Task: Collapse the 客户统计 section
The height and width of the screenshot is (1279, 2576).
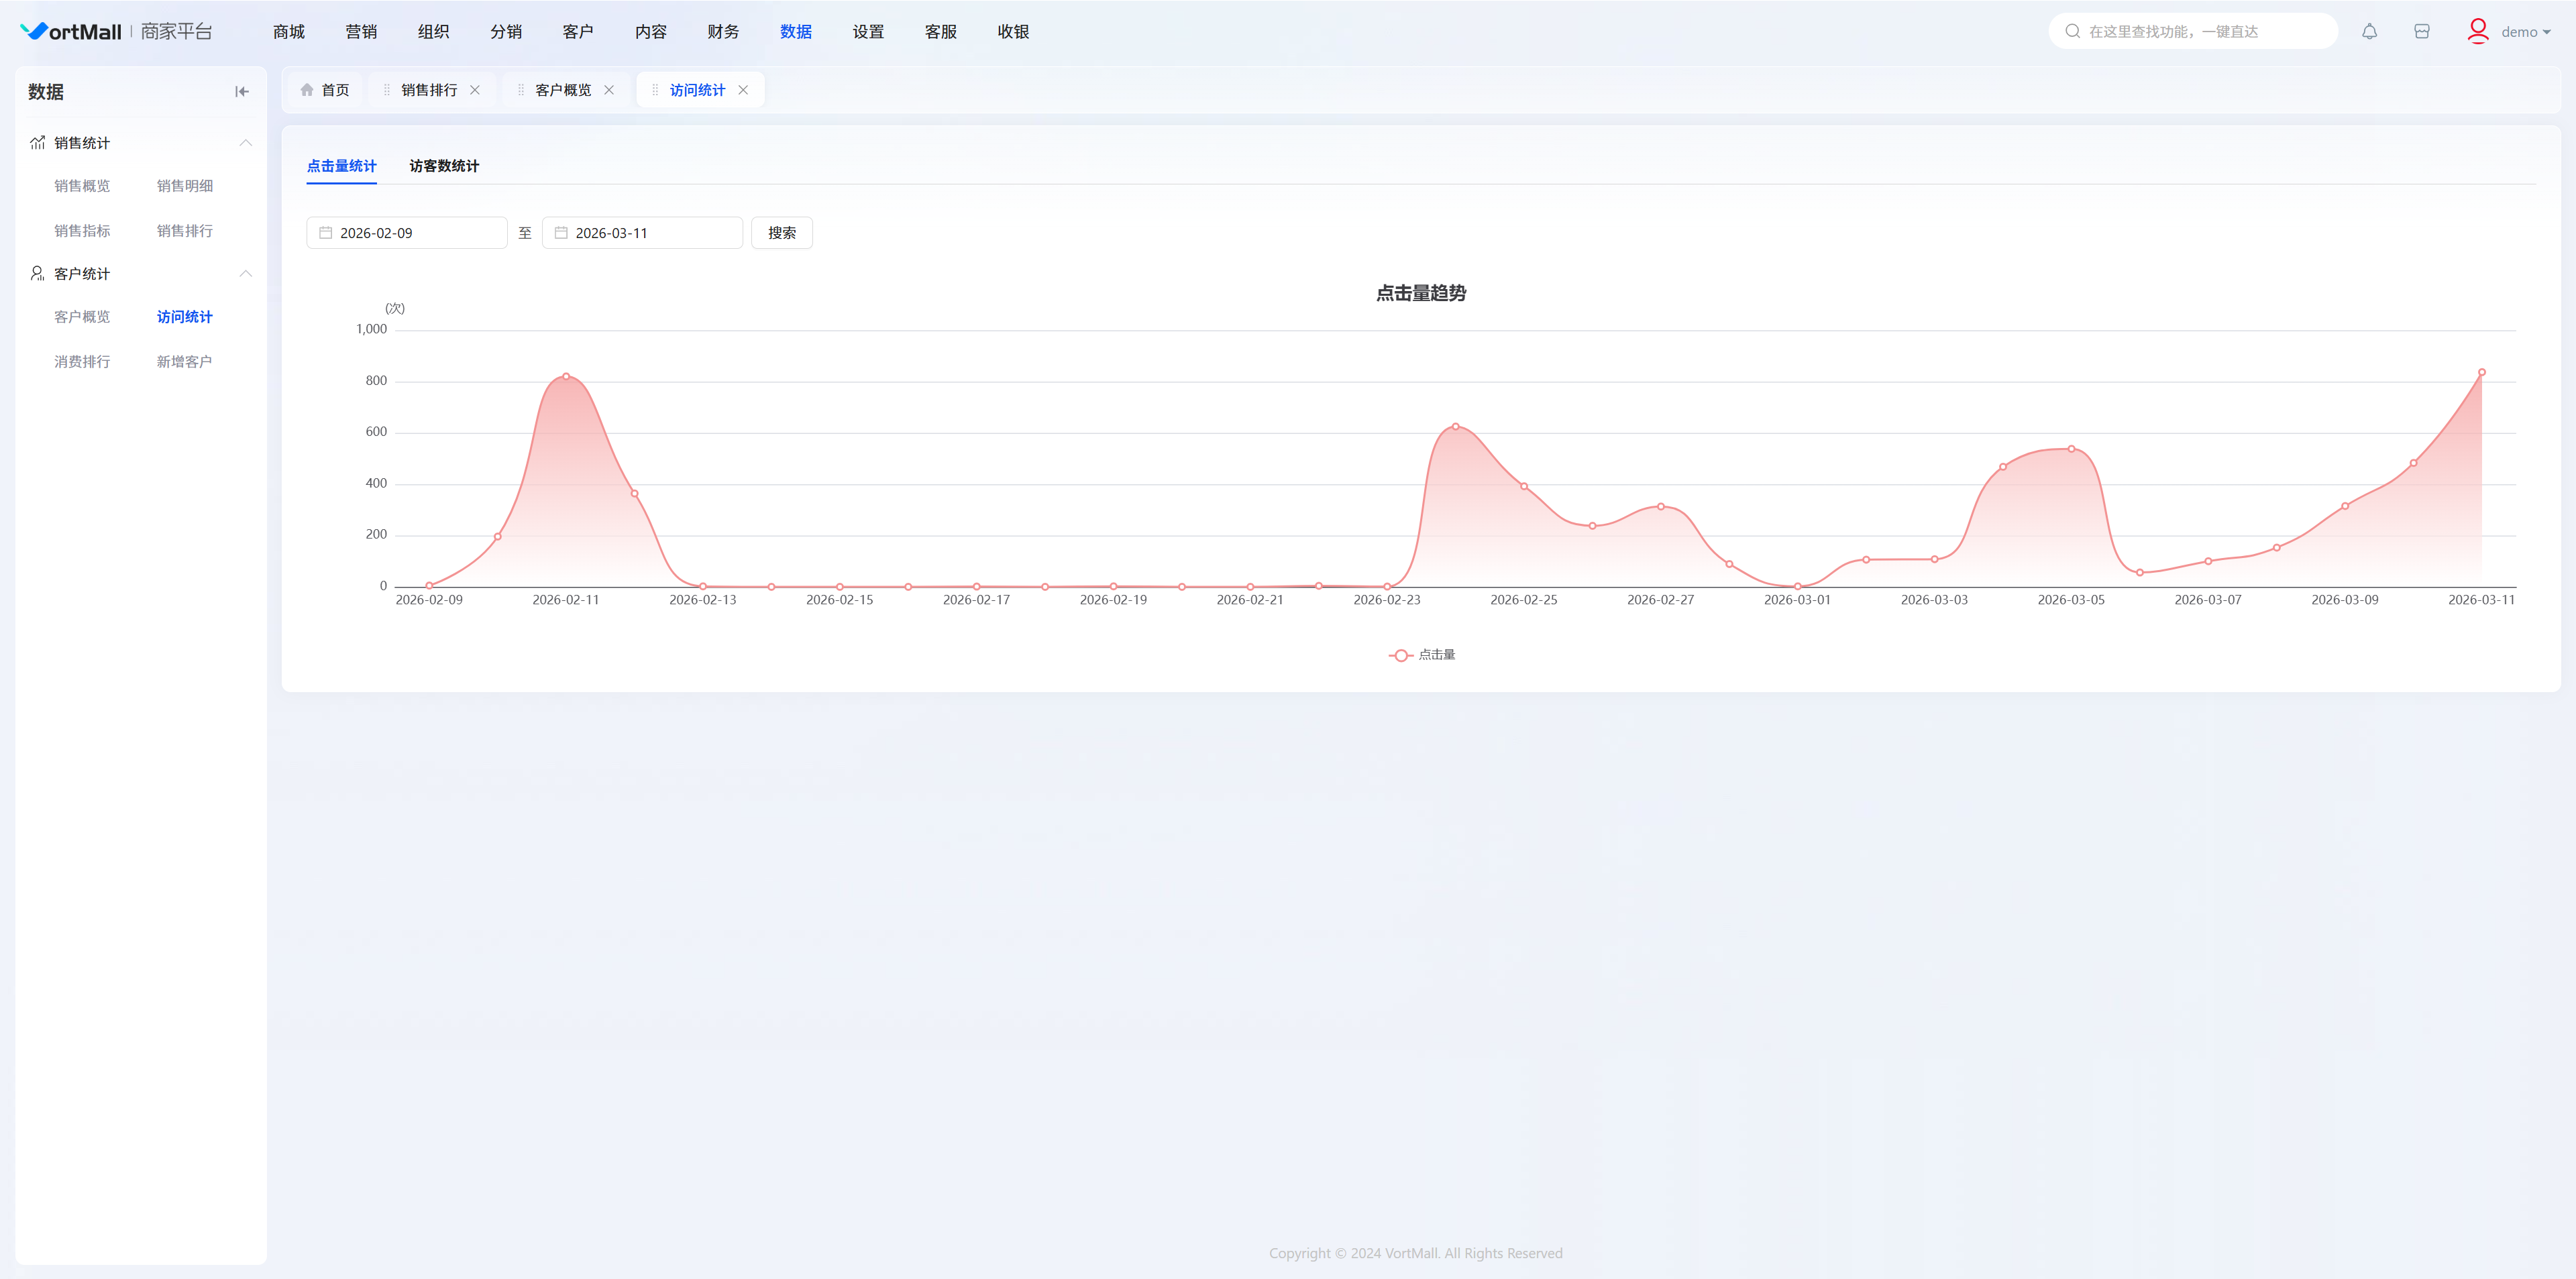Action: [x=245, y=274]
